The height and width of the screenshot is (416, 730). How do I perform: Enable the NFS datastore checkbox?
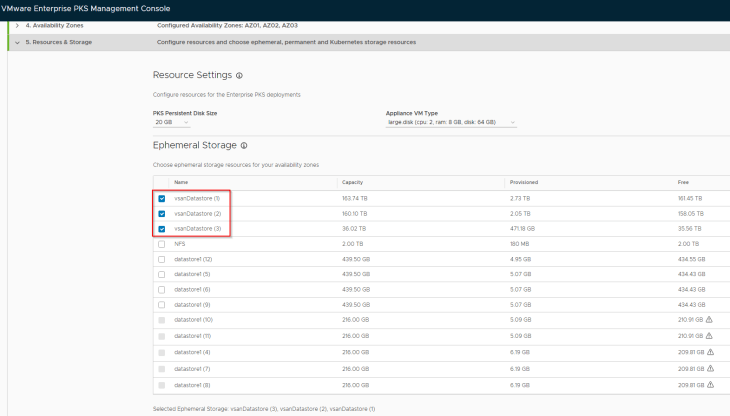tap(162, 244)
